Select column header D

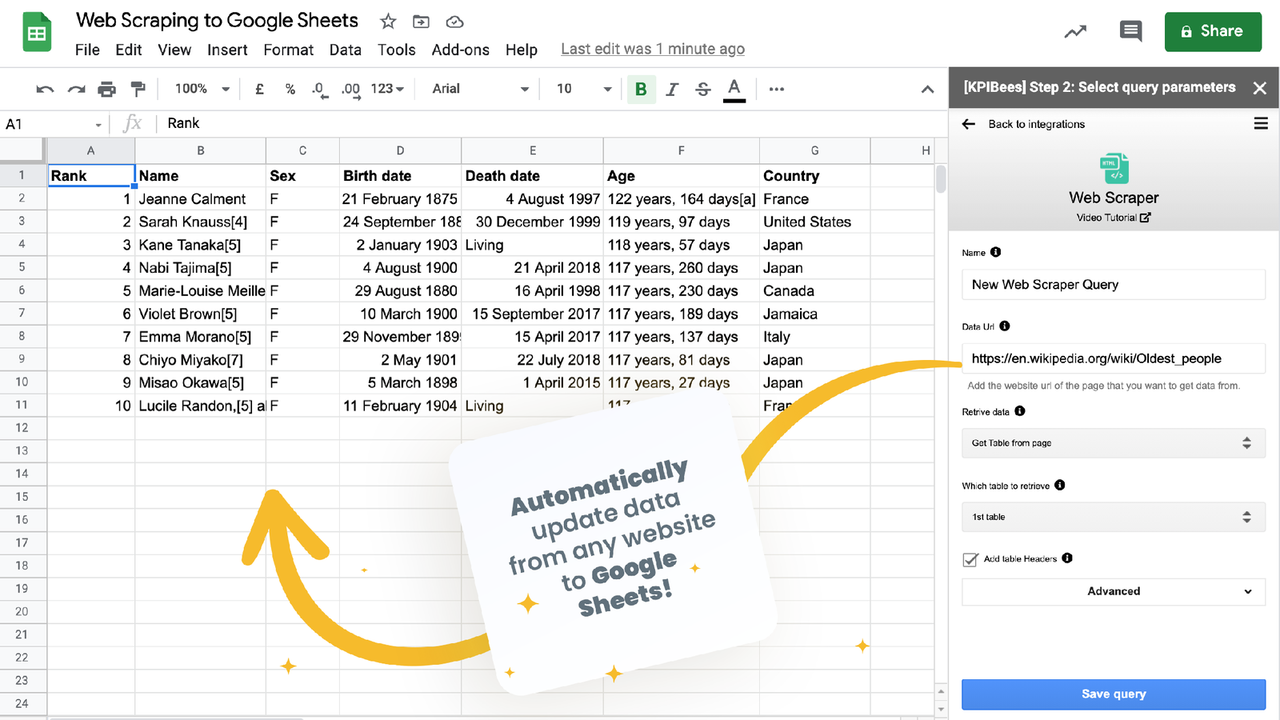pyautogui.click(x=400, y=150)
